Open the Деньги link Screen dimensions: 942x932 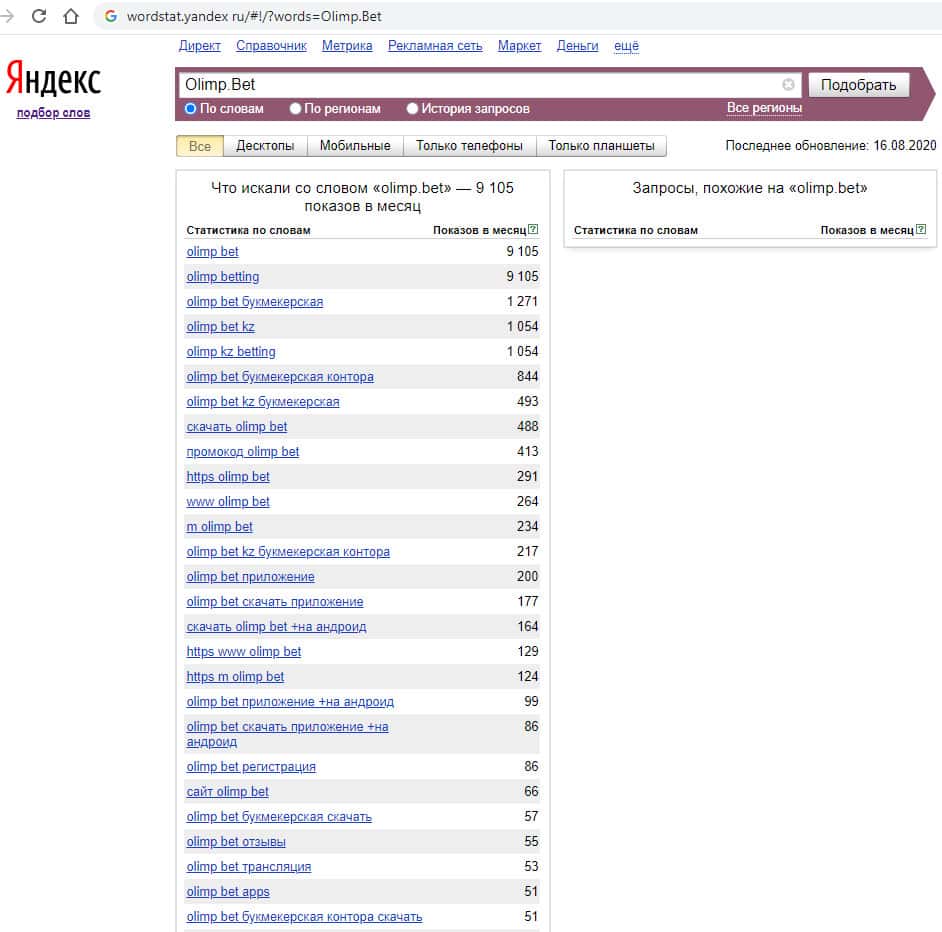[577, 46]
